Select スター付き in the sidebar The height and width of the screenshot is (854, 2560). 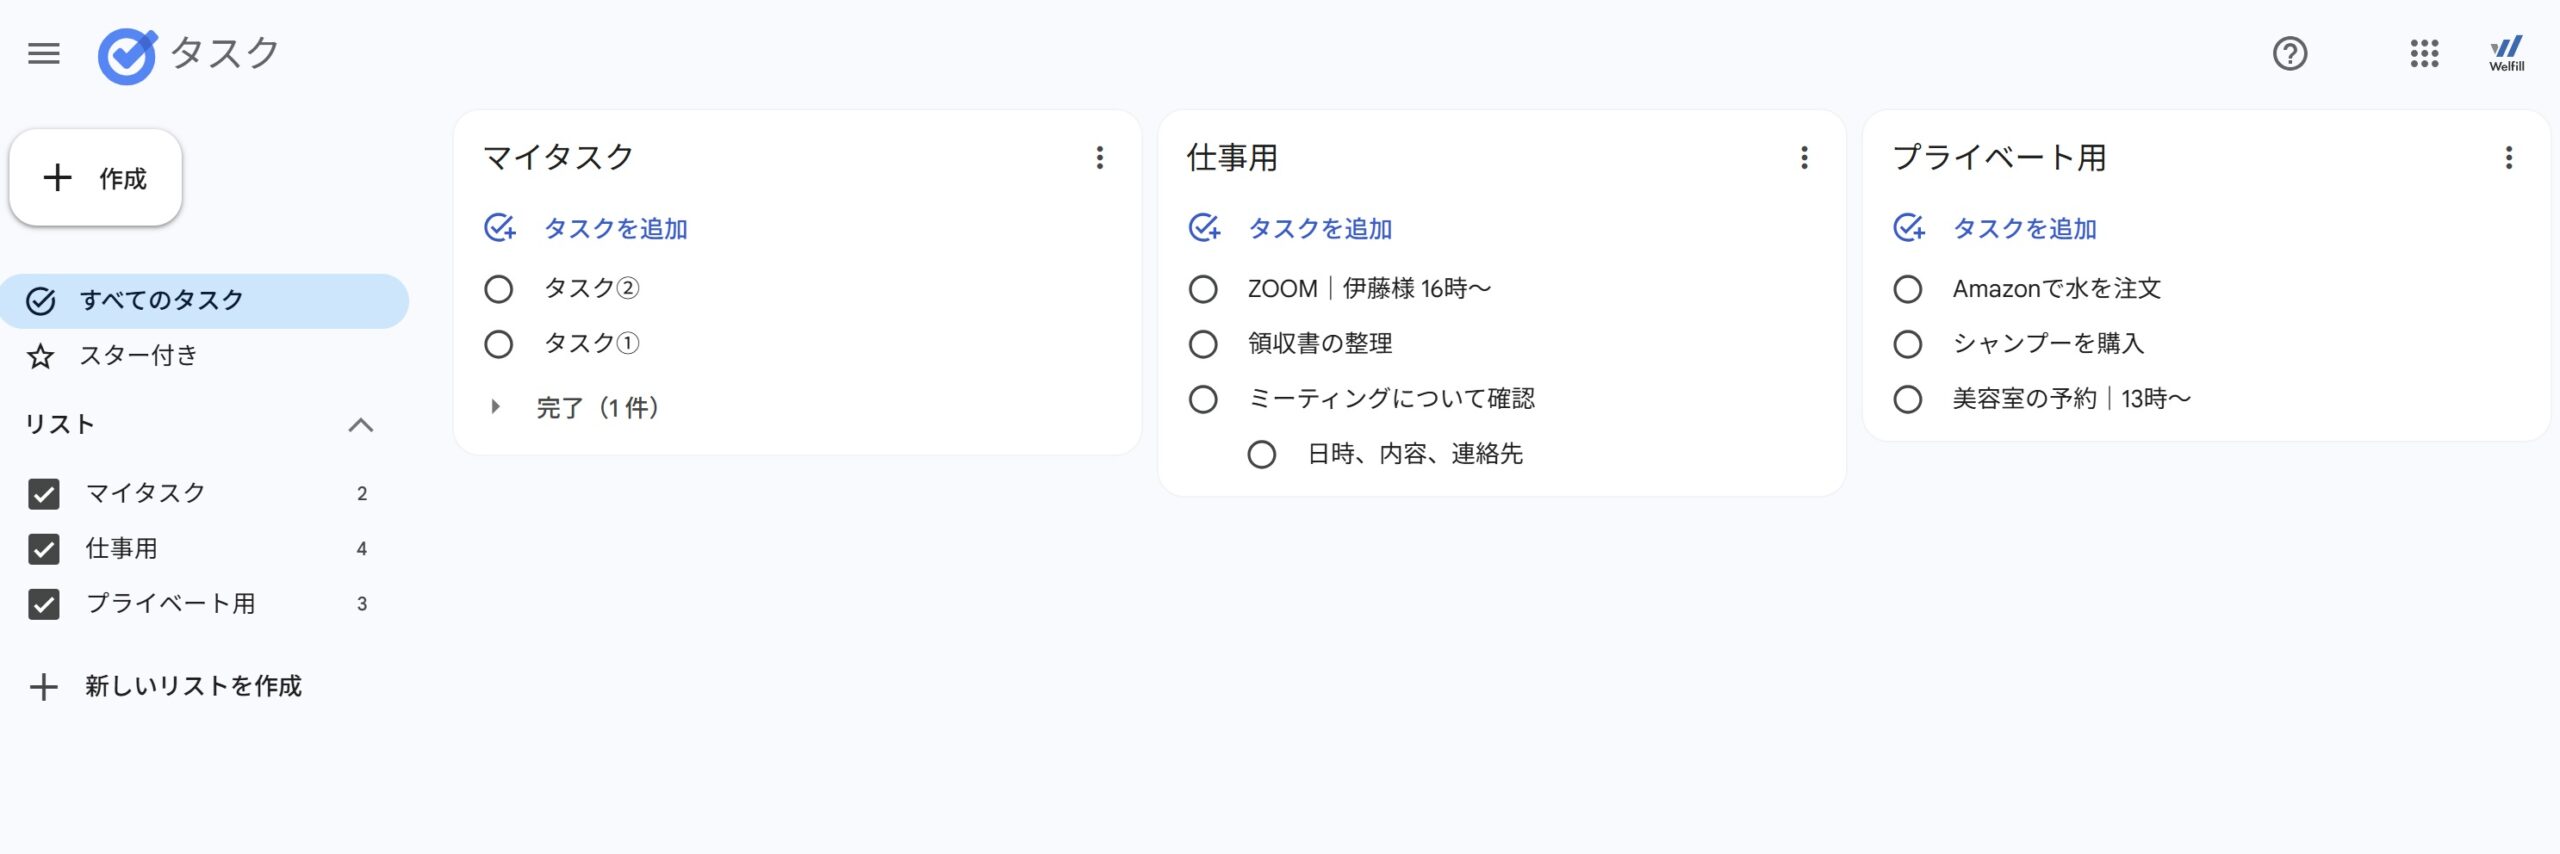139,356
